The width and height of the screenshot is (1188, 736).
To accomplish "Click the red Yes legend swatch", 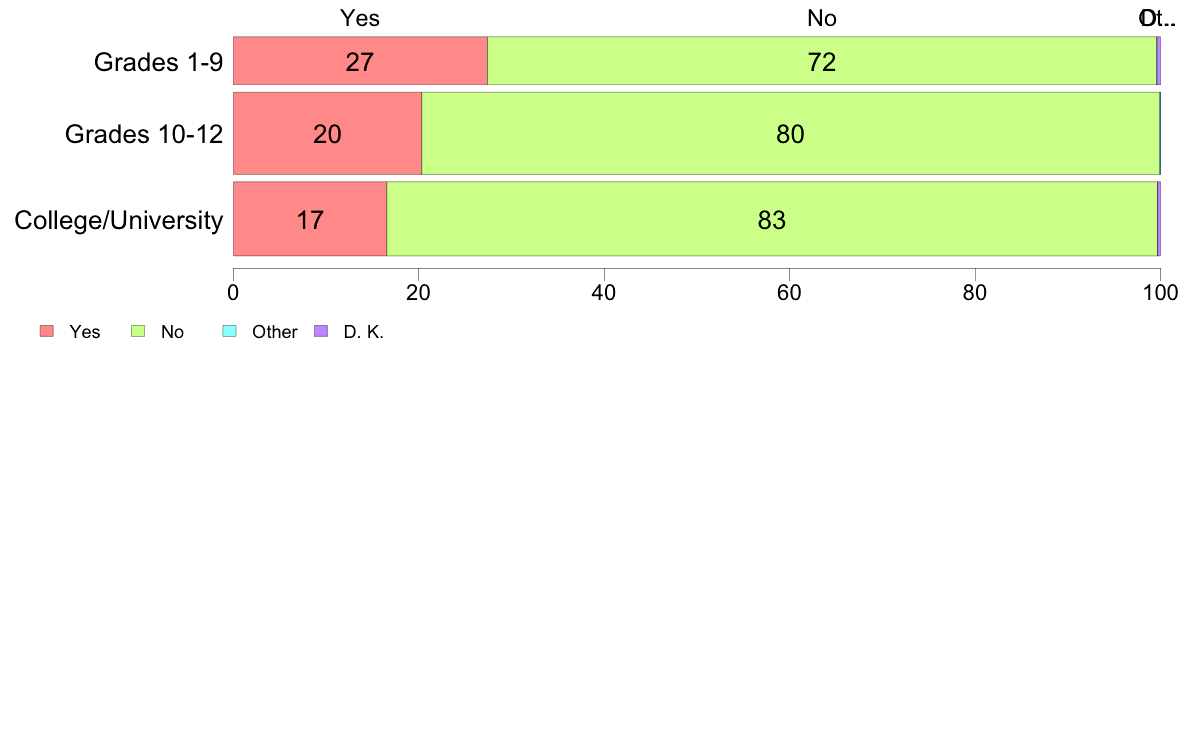I will coord(47,331).
